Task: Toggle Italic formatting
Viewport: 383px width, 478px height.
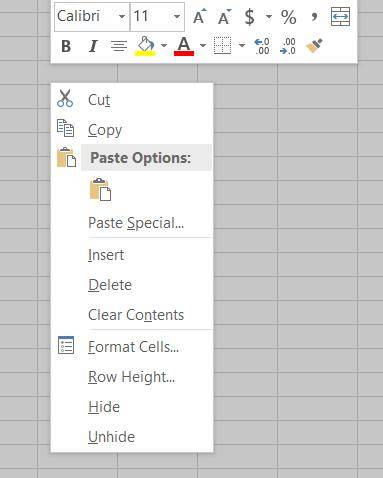Action: pyautogui.click(x=93, y=46)
